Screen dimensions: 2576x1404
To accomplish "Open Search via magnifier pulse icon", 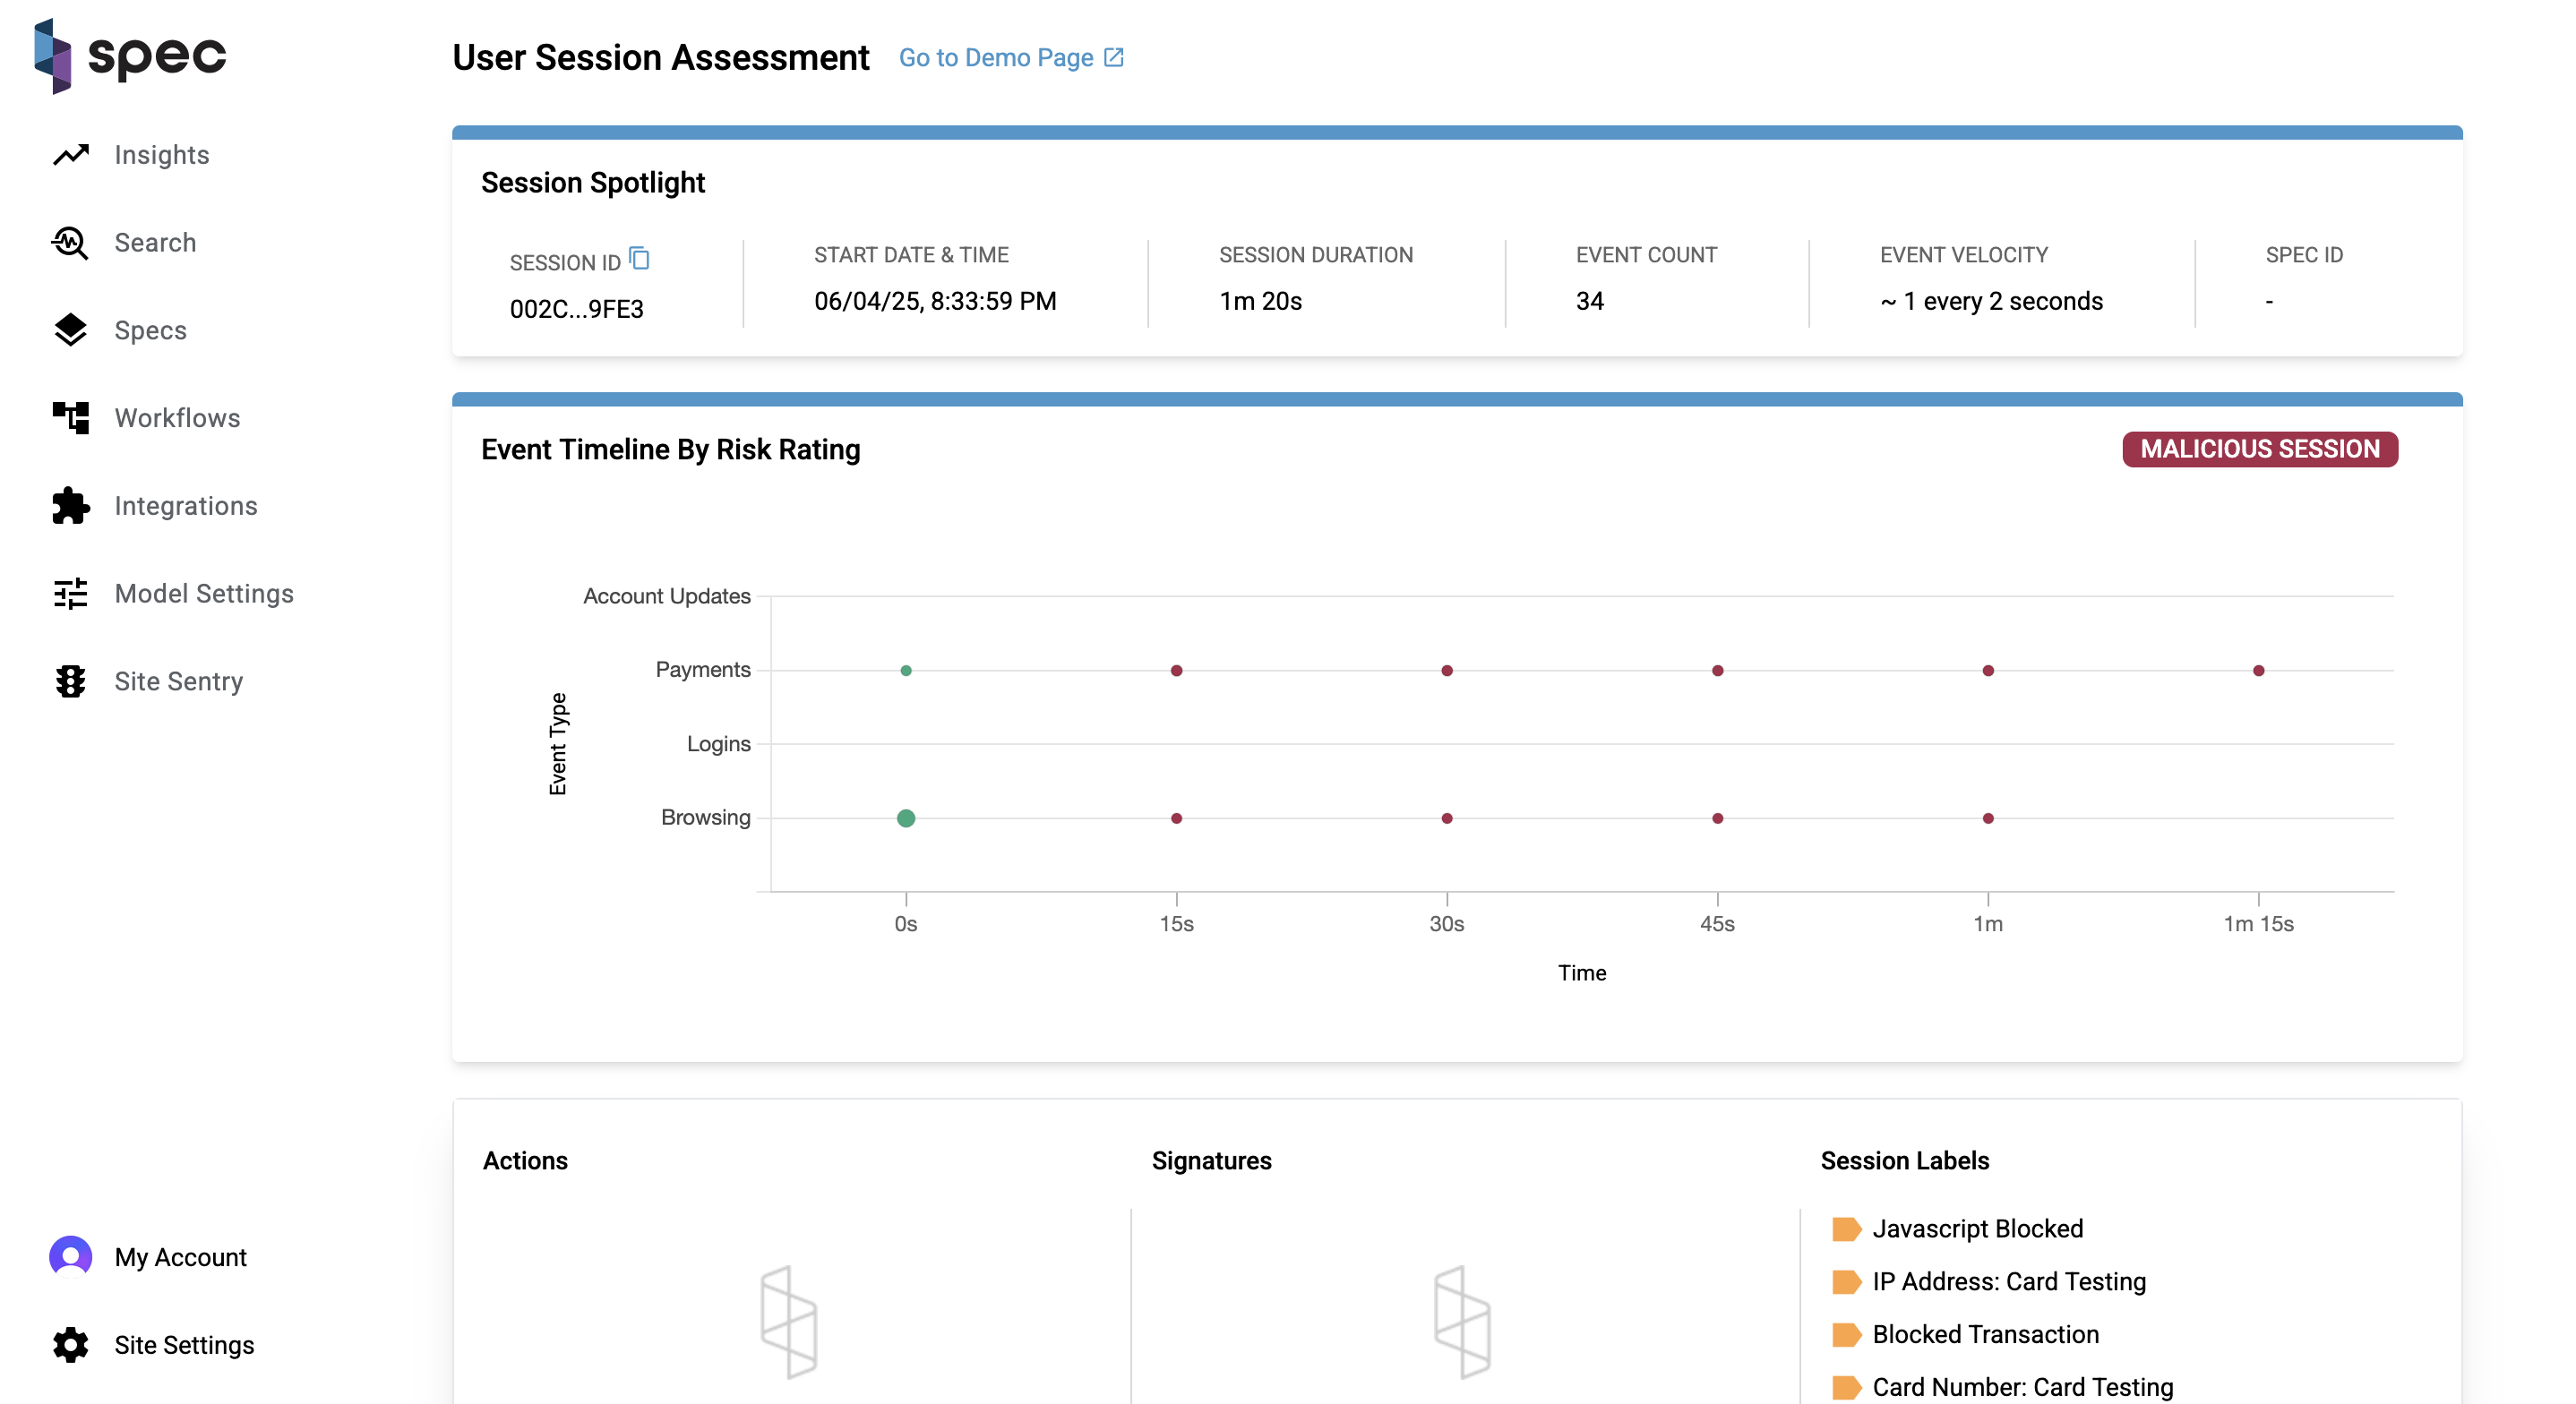I will (71, 243).
